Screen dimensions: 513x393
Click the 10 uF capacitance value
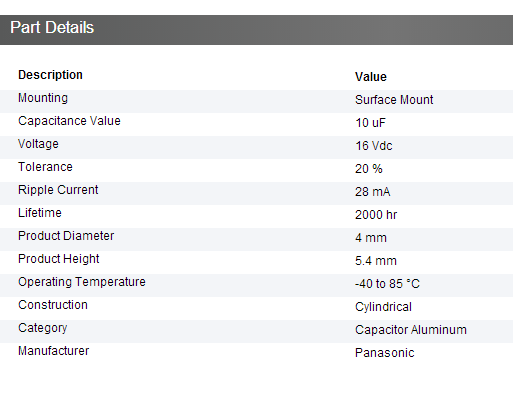pyautogui.click(x=370, y=123)
